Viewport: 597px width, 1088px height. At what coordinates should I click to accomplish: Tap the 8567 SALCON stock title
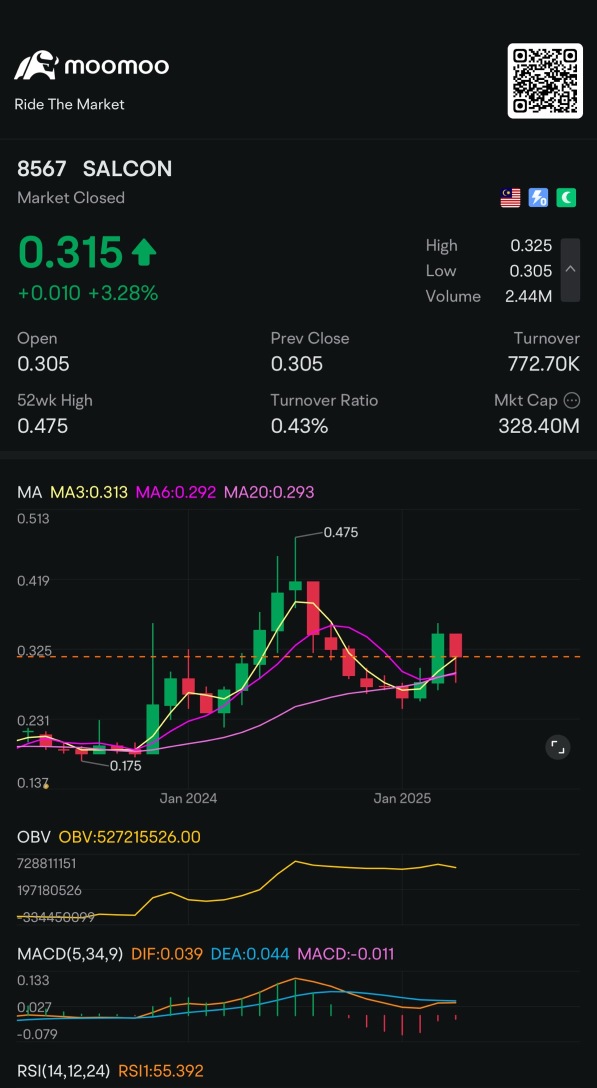coord(94,169)
